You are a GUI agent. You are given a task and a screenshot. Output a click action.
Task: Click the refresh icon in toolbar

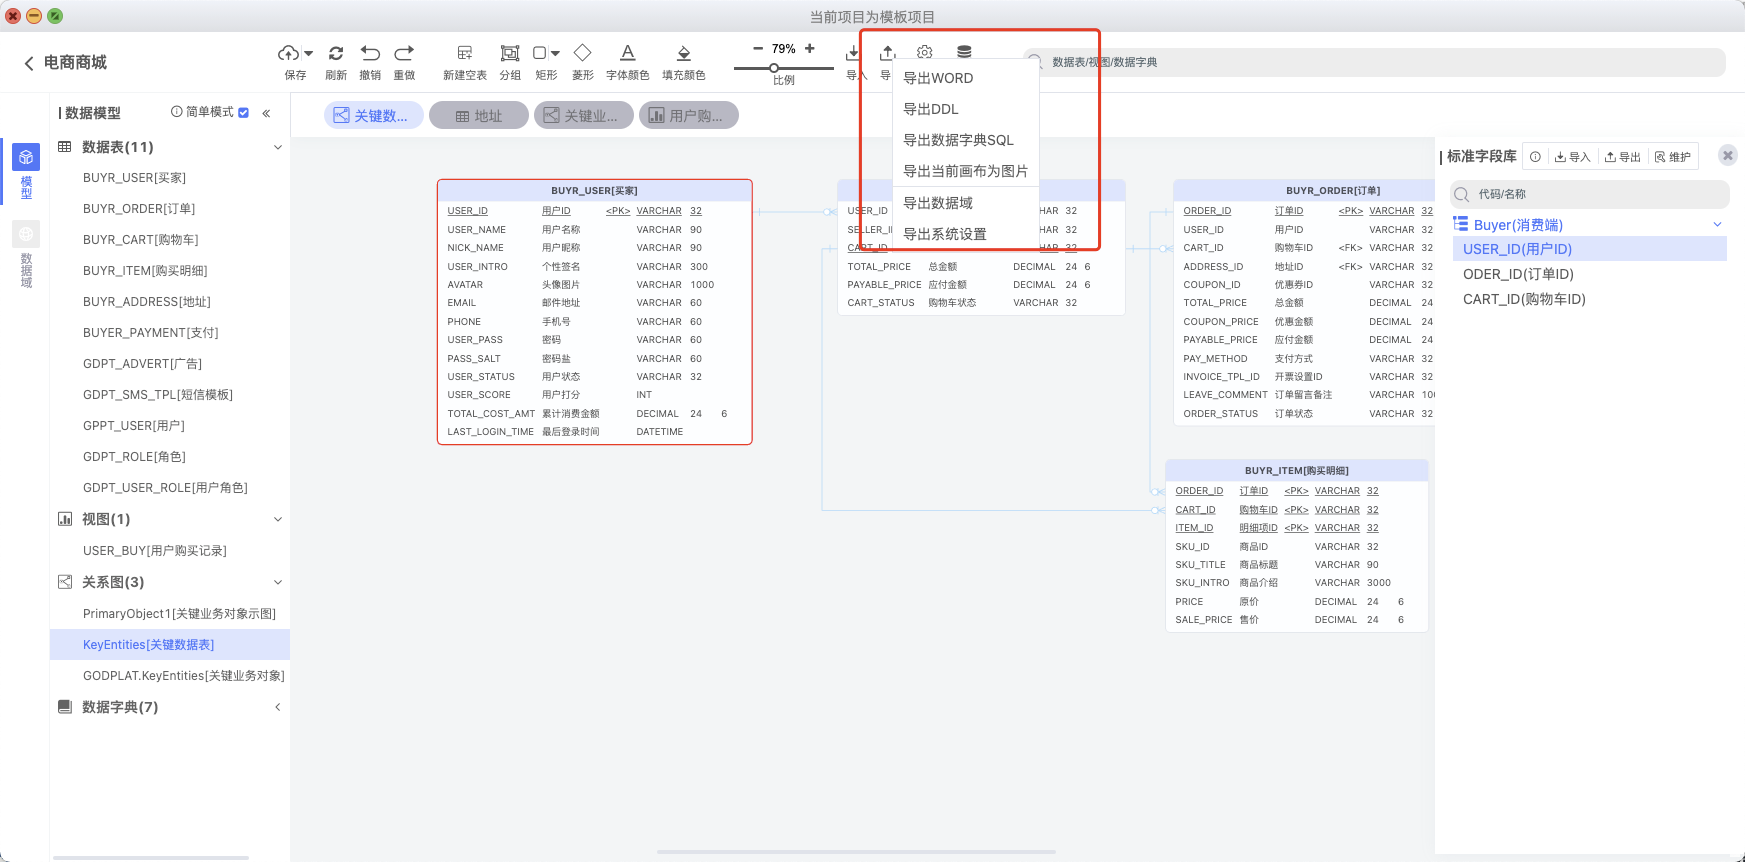point(336,53)
